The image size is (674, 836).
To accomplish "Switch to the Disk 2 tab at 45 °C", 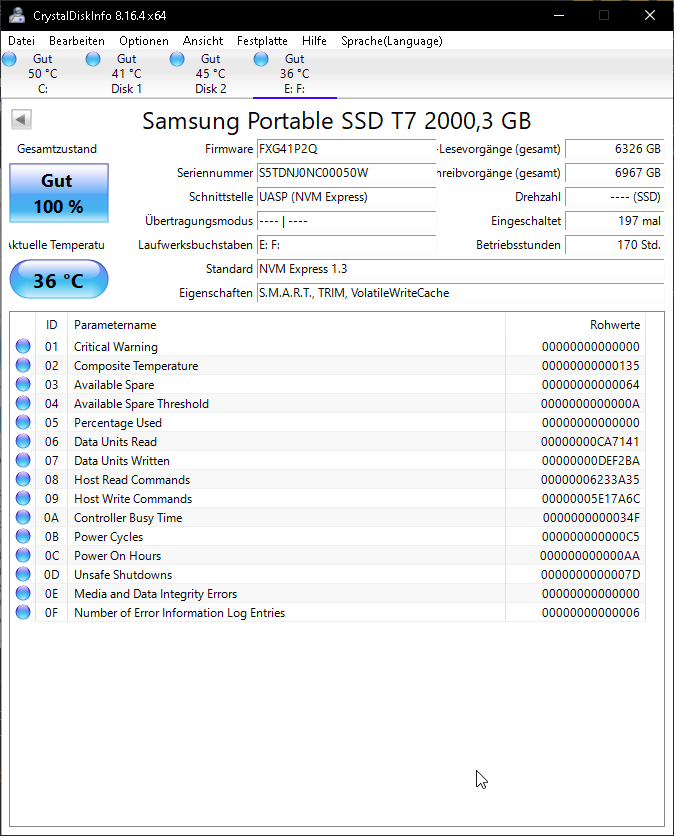I will point(211,74).
